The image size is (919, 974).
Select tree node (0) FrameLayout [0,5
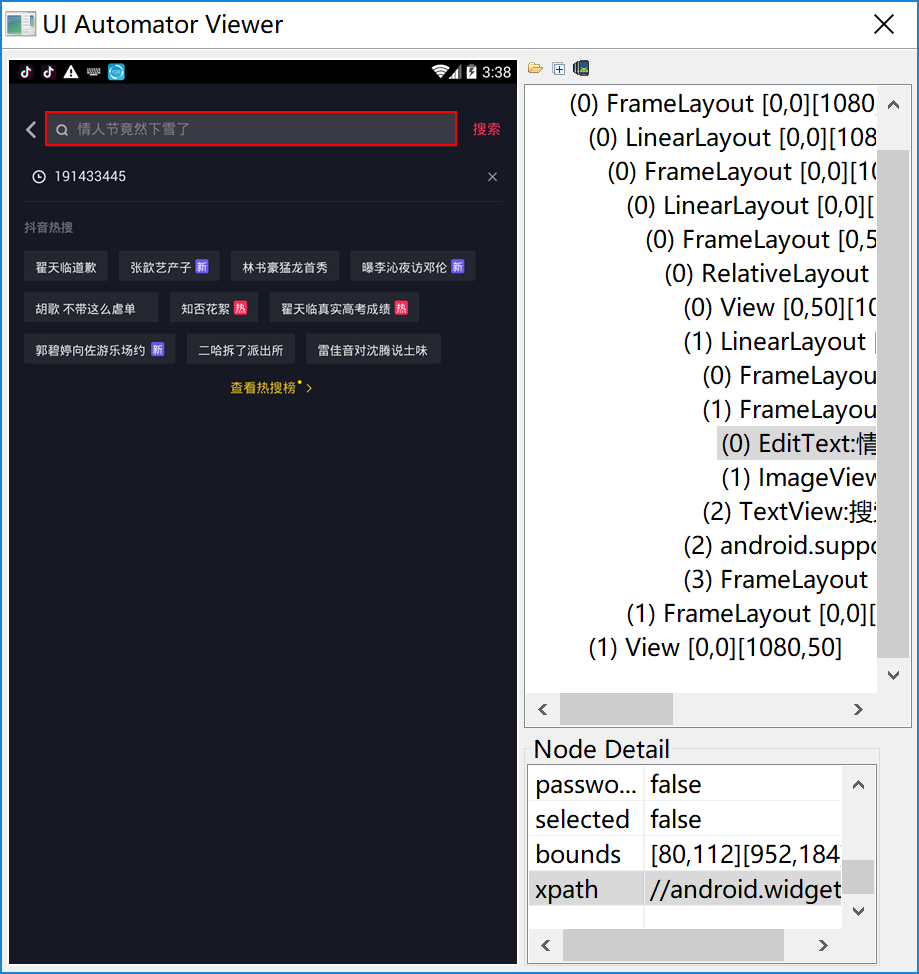coord(761,240)
